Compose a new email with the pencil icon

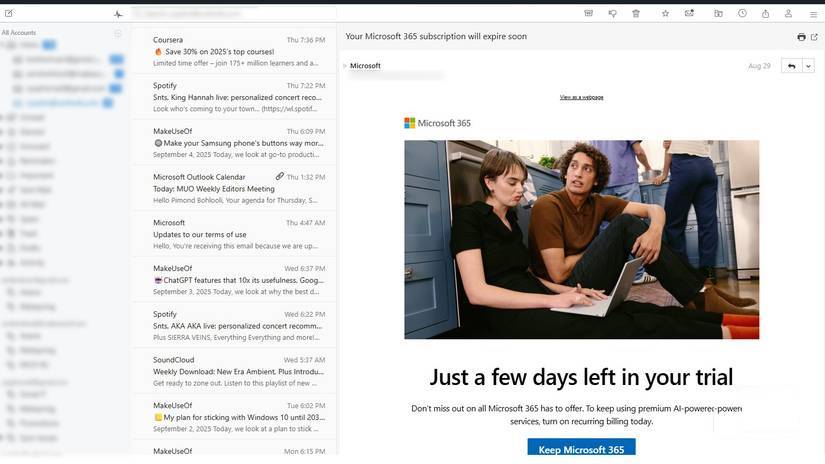9,14
